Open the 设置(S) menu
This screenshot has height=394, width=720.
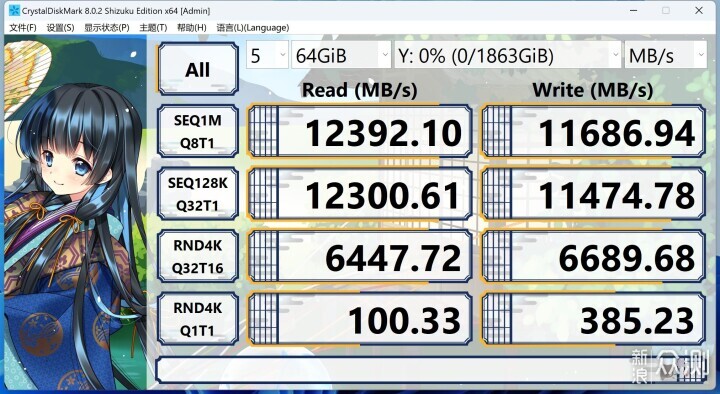(x=60, y=28)
